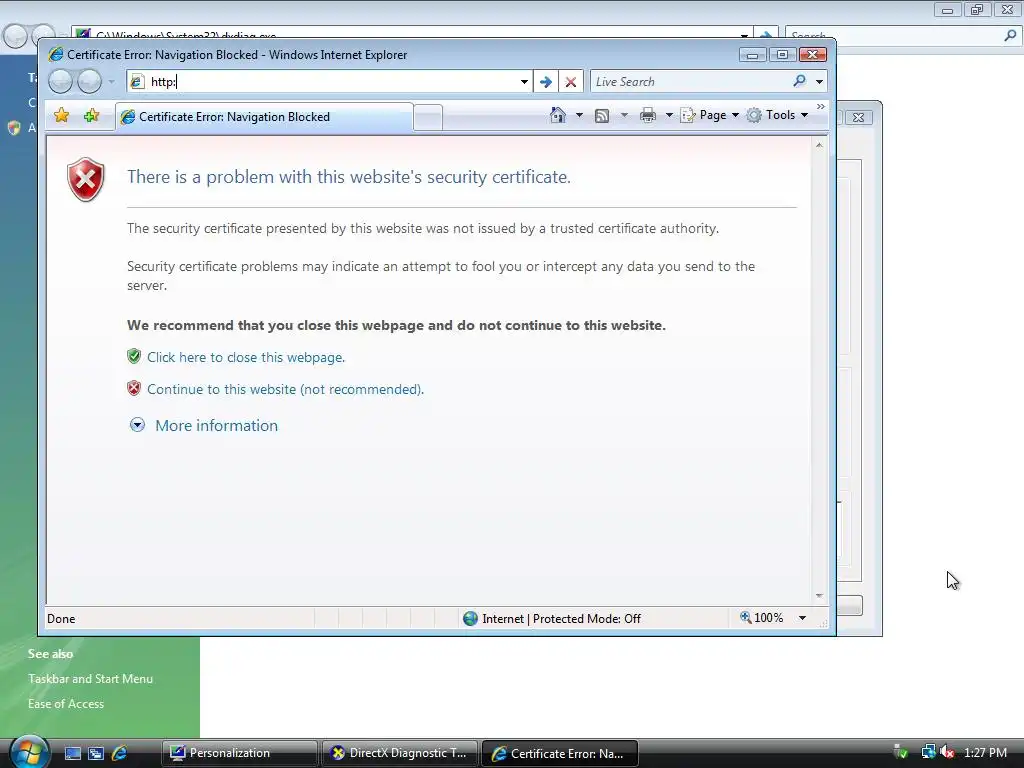The height and width of the screenshot is (768, 1024).
Task: Click the network tray icon
Action: [928, 753]
